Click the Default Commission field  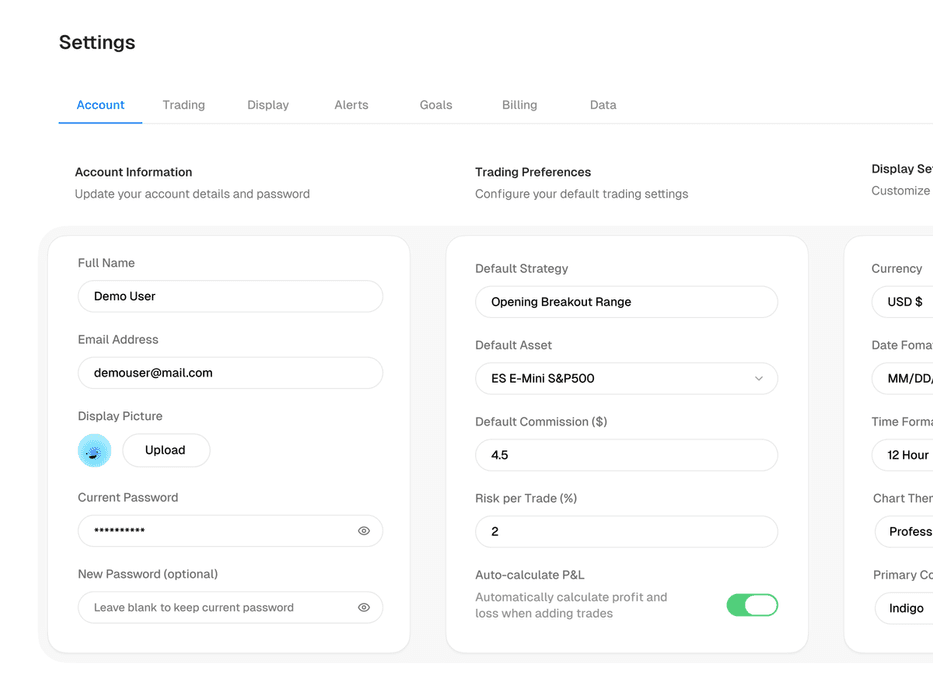(626, 455)
